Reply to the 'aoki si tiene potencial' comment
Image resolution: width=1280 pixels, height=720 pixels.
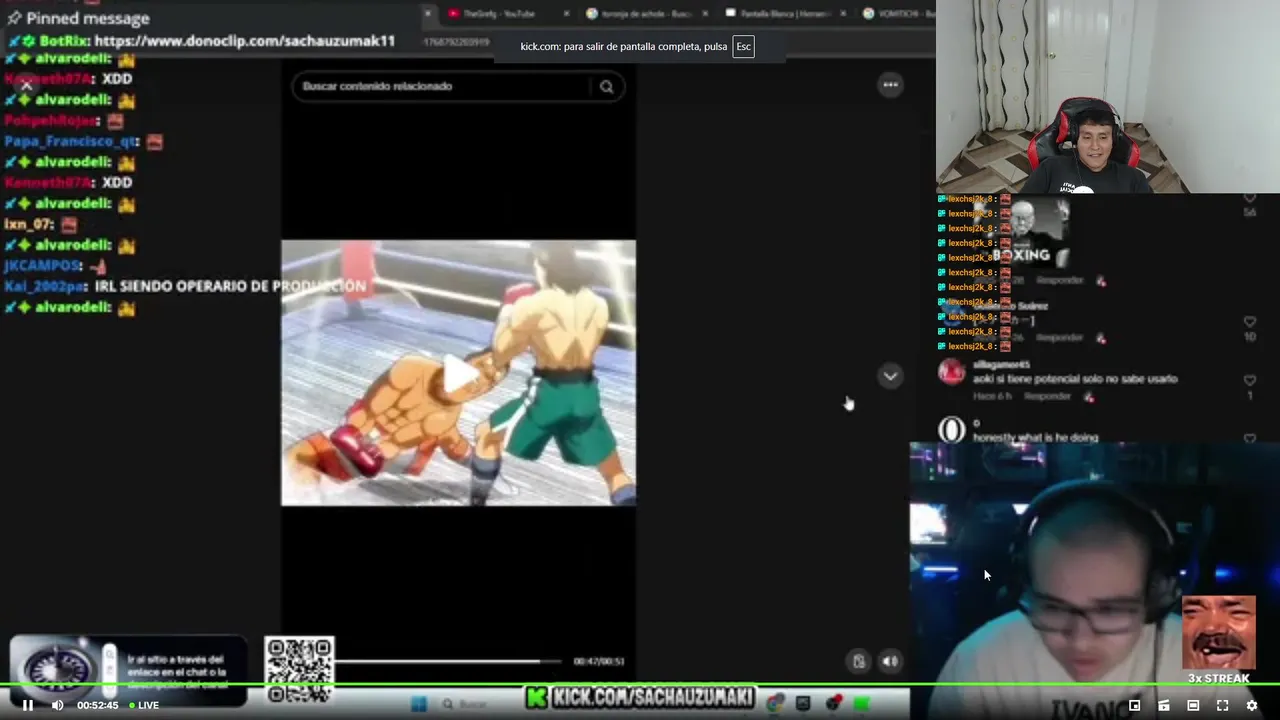point(1047,396)
